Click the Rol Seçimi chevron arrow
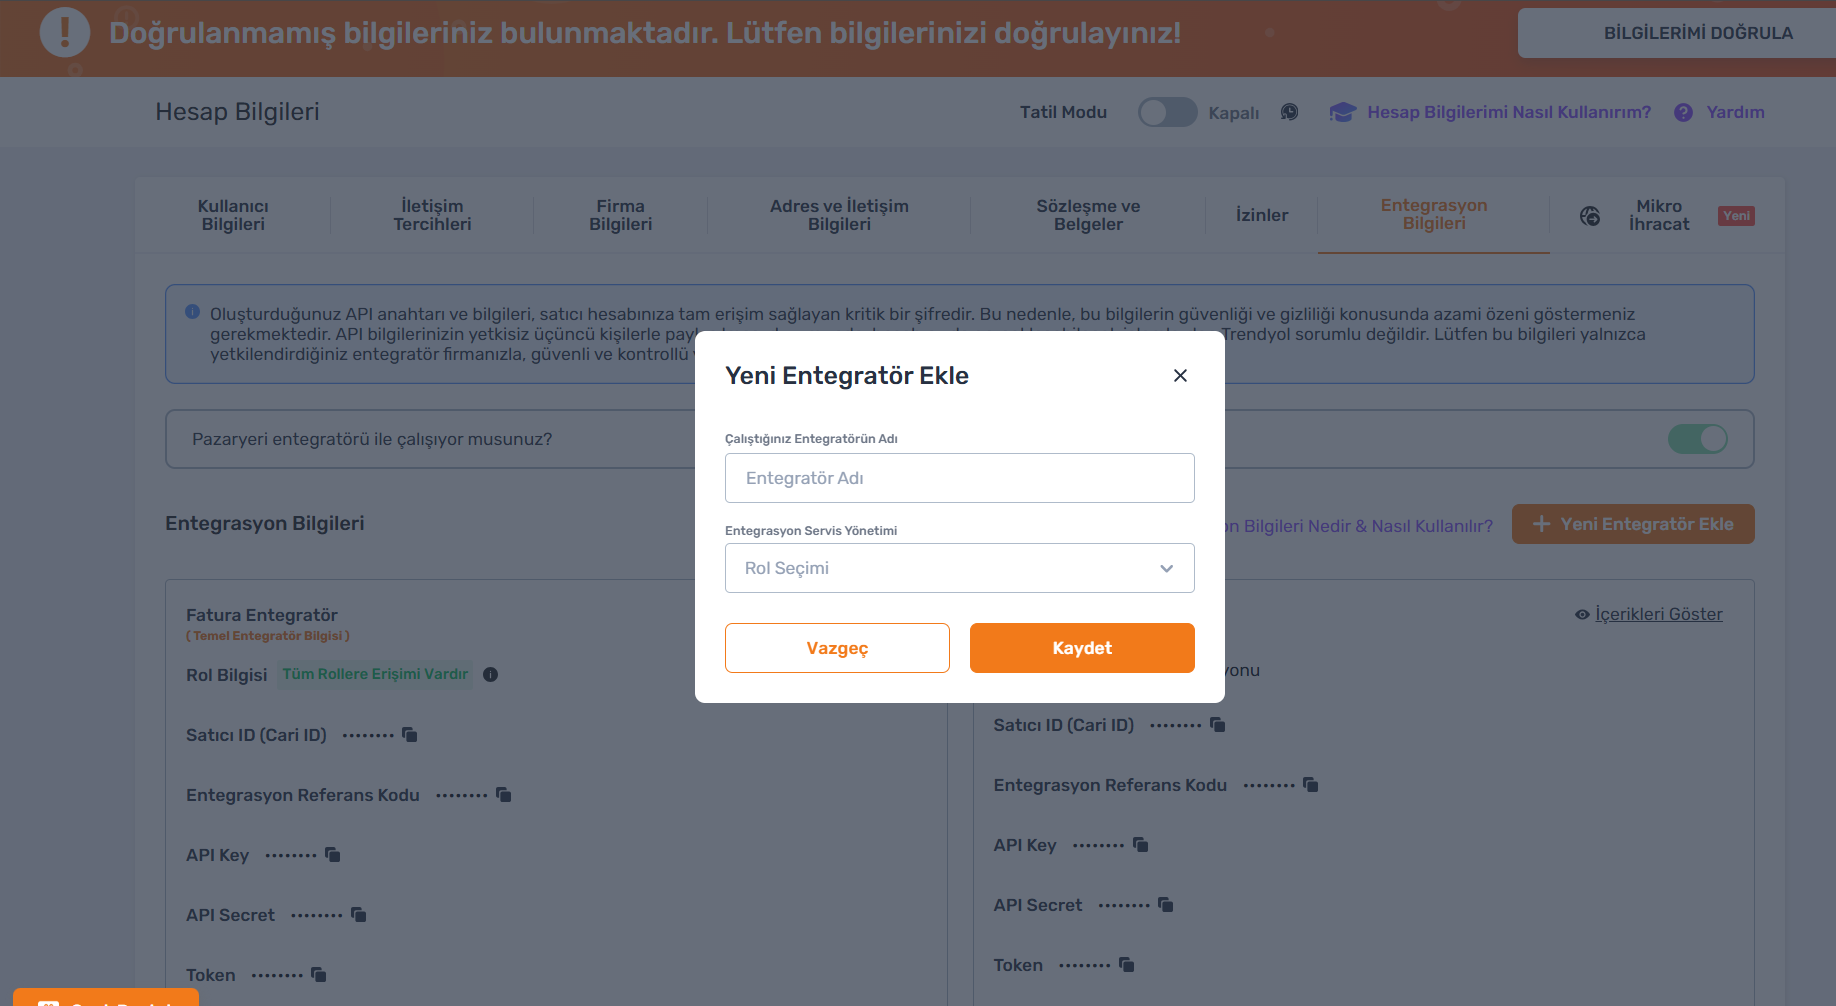The image size is (1836, 1006). pyautogui.click(x=1166, y=568)
